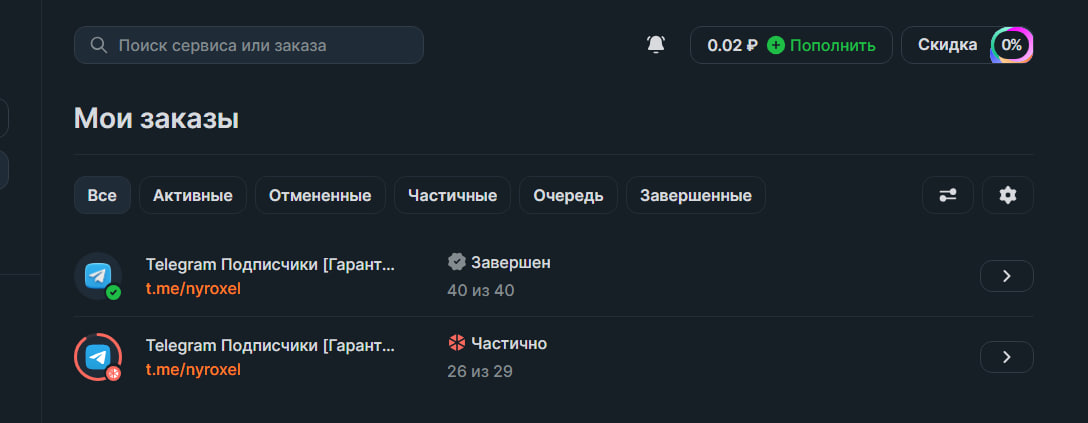The image size is (1088, 423).
Task: Open the t.me/nyroxel link of completed order
Action: tap(193, 289)
